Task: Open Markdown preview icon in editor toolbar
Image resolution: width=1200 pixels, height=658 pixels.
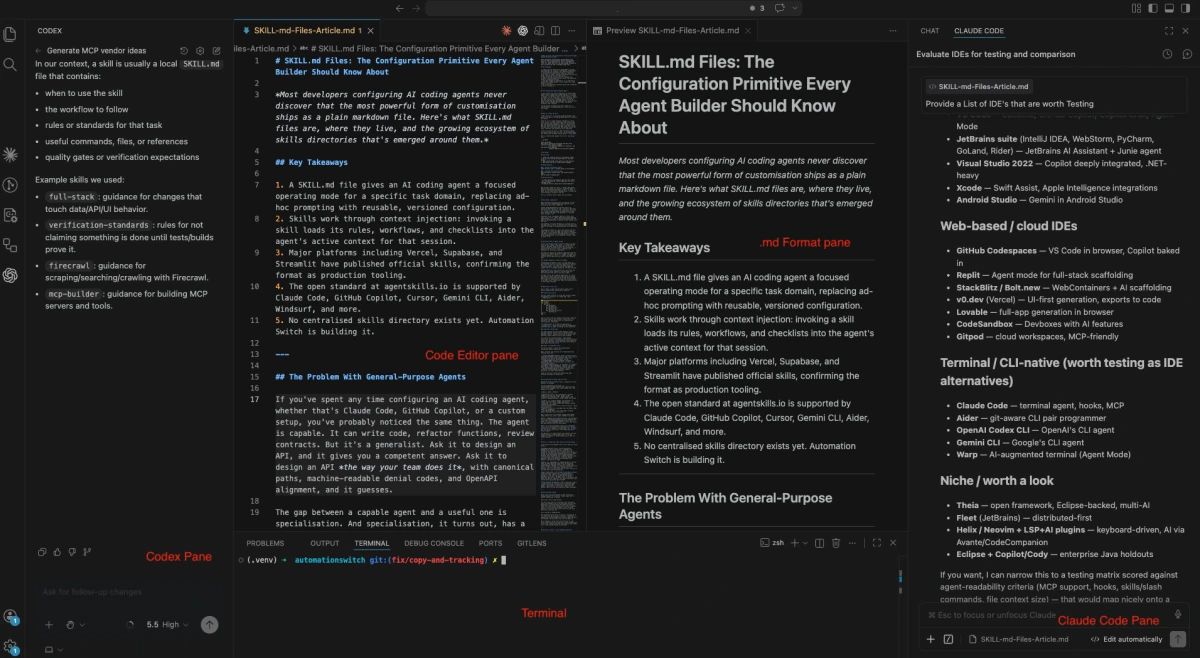Action: click(x=539, y=31)
